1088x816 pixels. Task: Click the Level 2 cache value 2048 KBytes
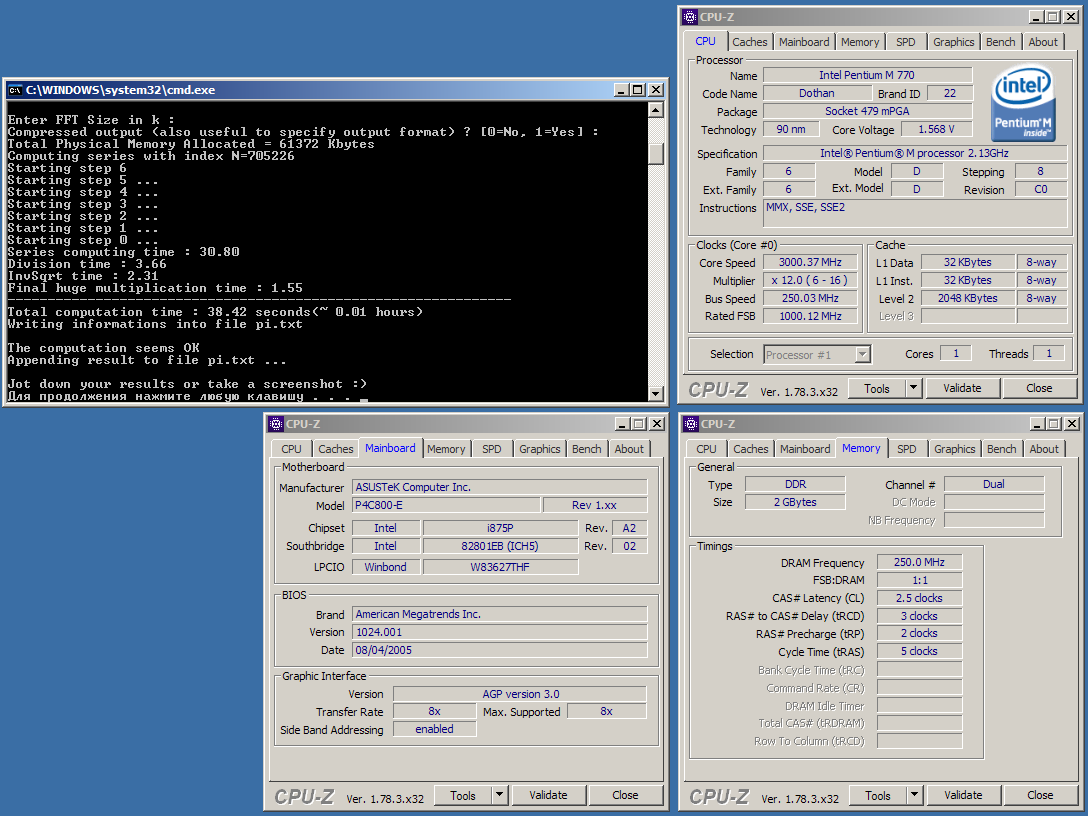(x=967, y=298)
